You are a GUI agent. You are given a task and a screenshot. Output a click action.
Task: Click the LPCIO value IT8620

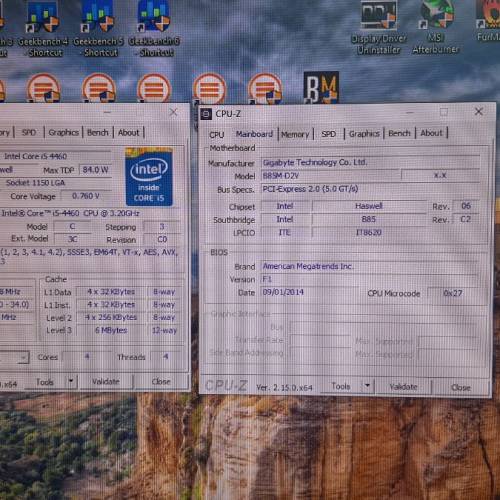click(x=369, y=232)
